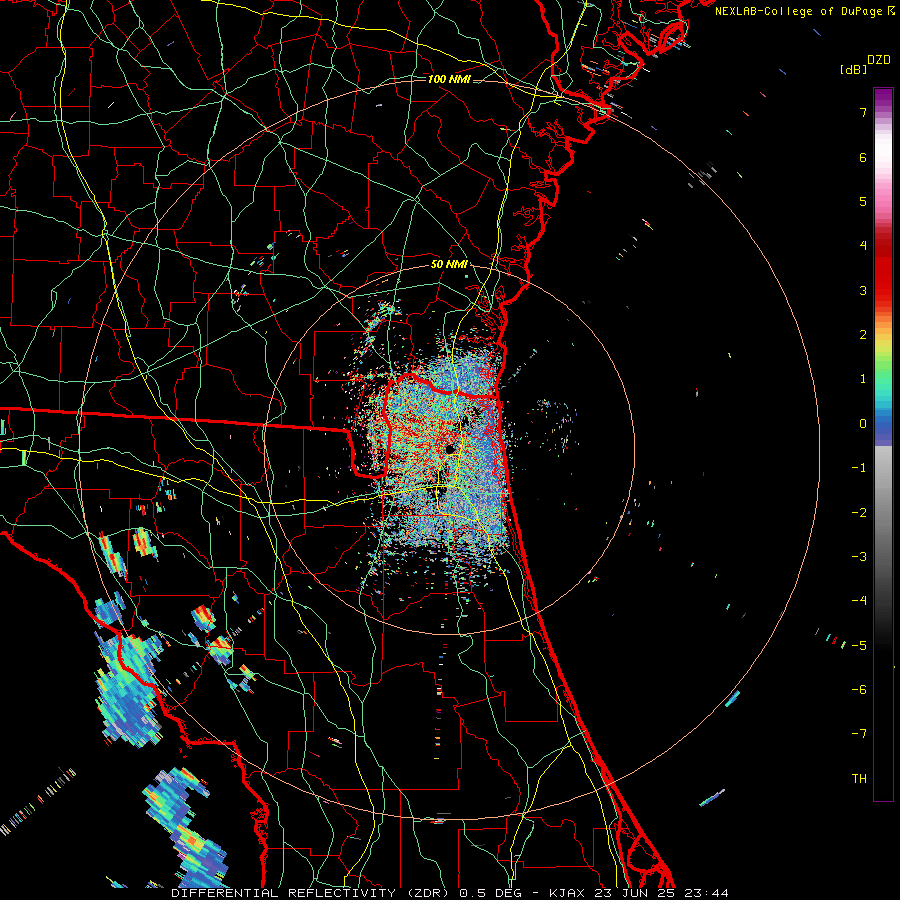The width and height of the screenshot is (900, 900).
Task: Click the 0.5 DEG elevation angle text
Action: pos(490,893)
